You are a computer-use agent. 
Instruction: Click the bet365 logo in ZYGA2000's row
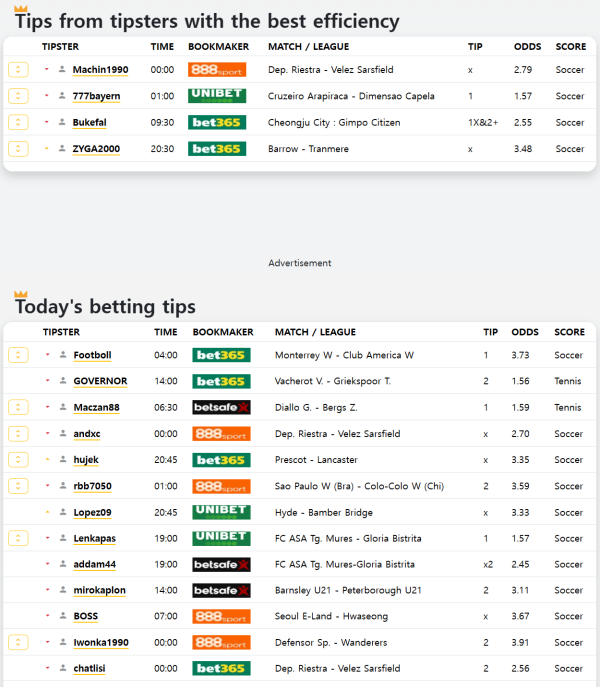coord(216,149)
